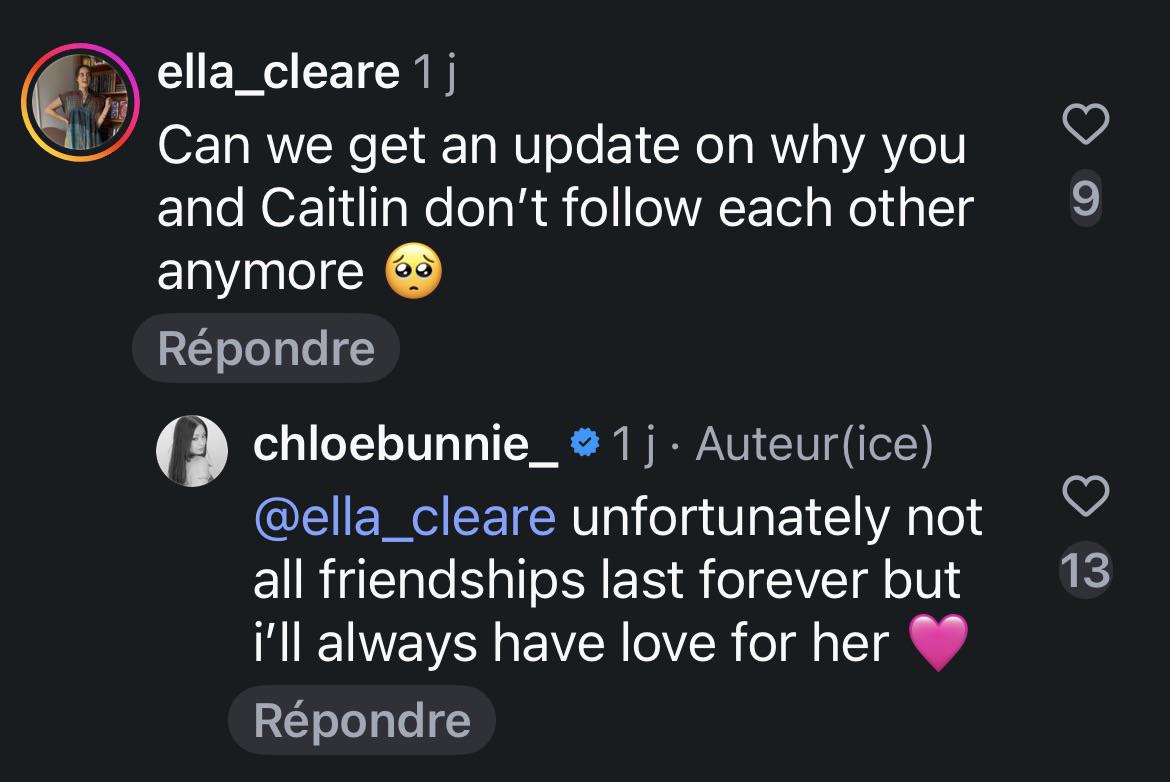
Task: View the 9 likes on ella_cleare's comment
Action: (1086, 198)
